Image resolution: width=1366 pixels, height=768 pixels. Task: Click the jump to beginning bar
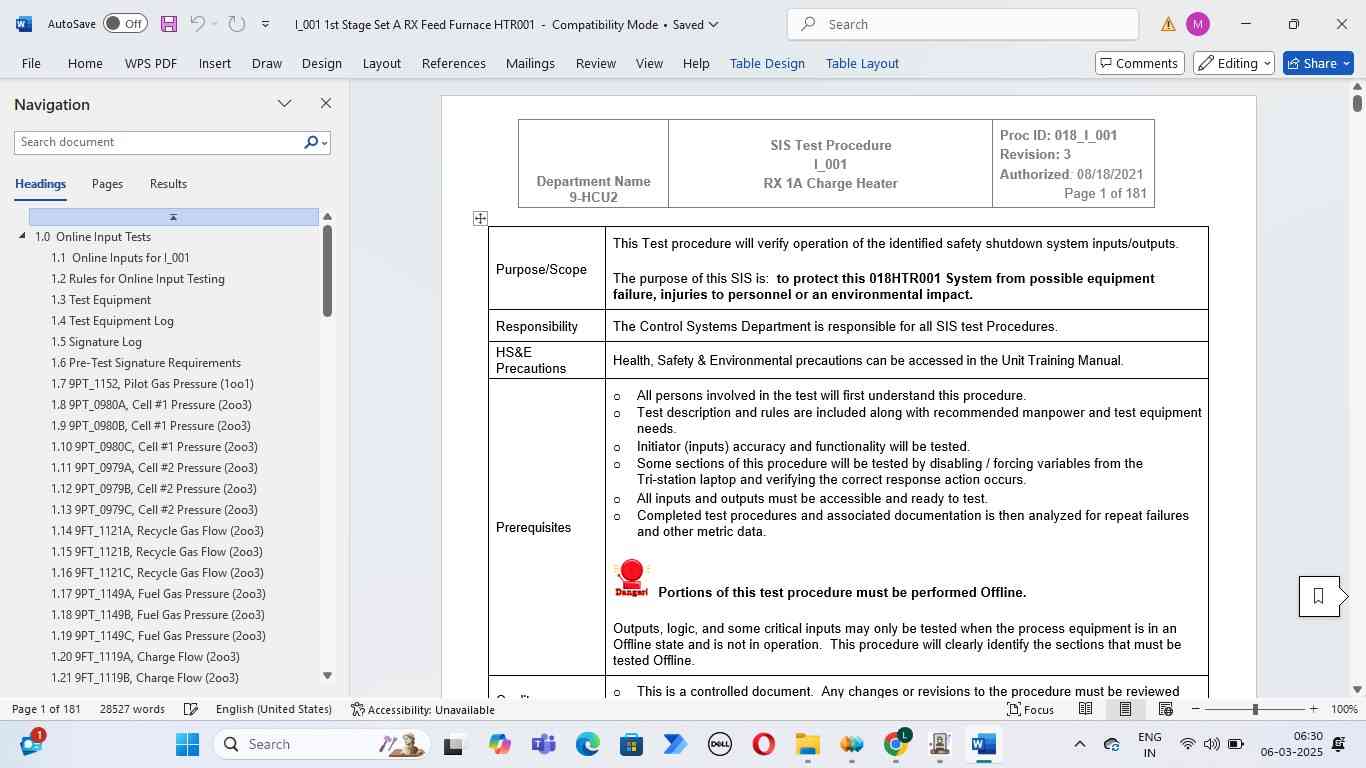pos(174,217)
